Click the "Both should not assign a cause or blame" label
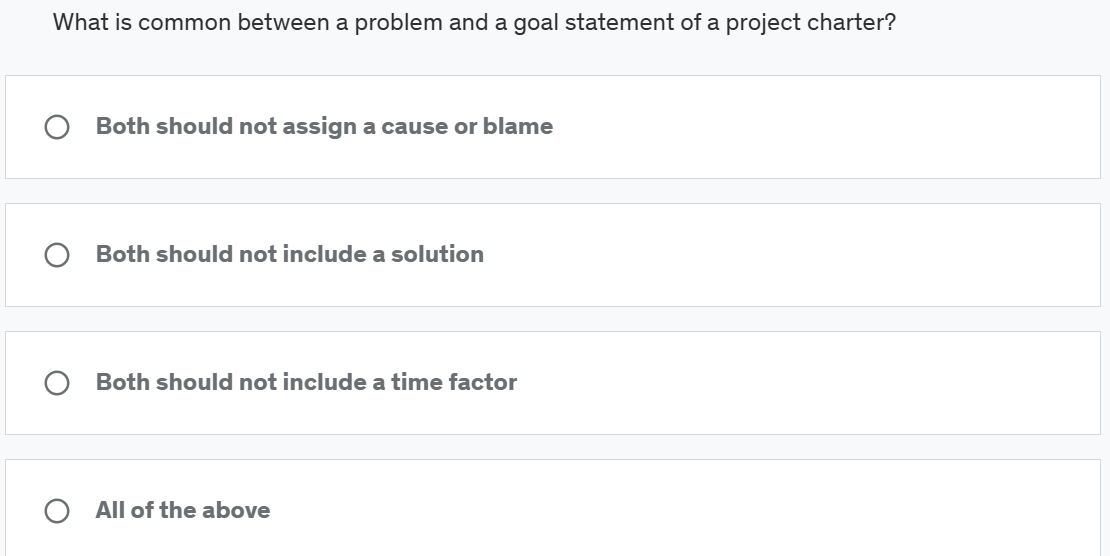1110x556 pixels. tap(324, 127)
